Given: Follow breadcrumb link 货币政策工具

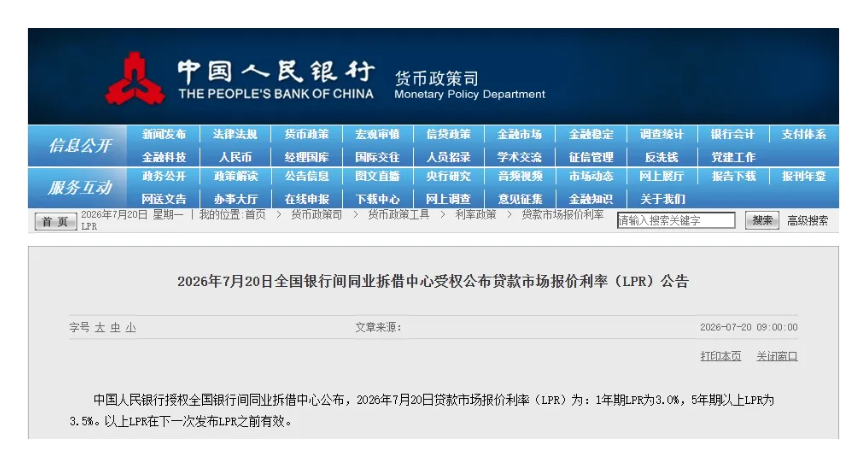Looking at the screenshot, I should pos(398,215).
